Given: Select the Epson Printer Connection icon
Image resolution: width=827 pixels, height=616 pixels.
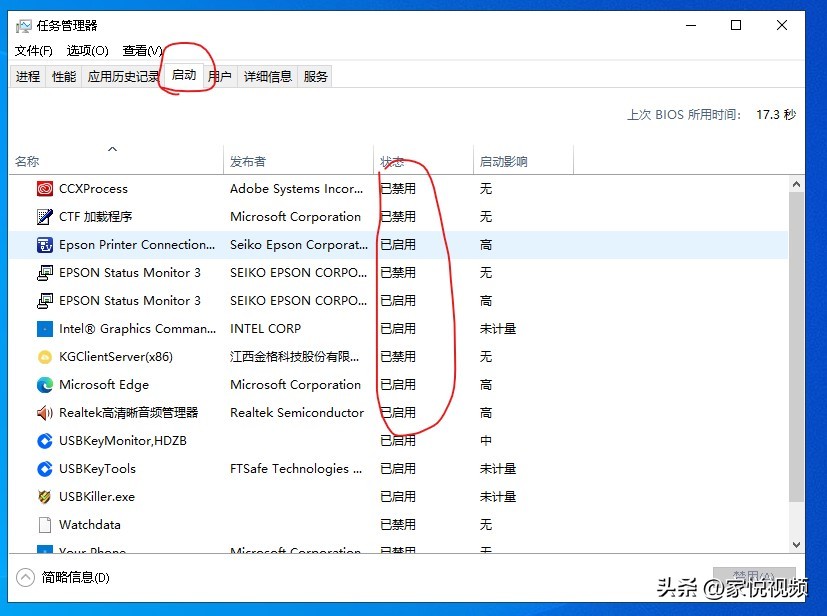Looking at the screenshot, I should (x=44, y=244).
